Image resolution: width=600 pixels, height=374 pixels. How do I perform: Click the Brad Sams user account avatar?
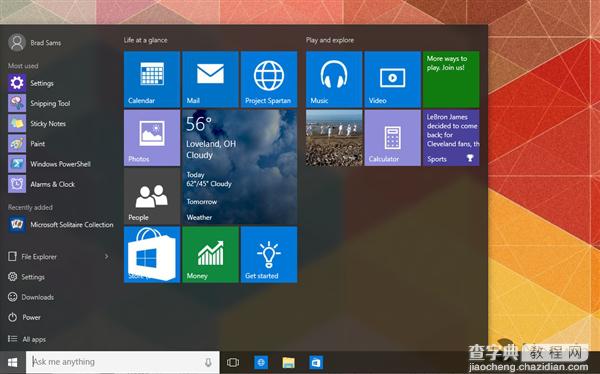(x=17, y=42)
